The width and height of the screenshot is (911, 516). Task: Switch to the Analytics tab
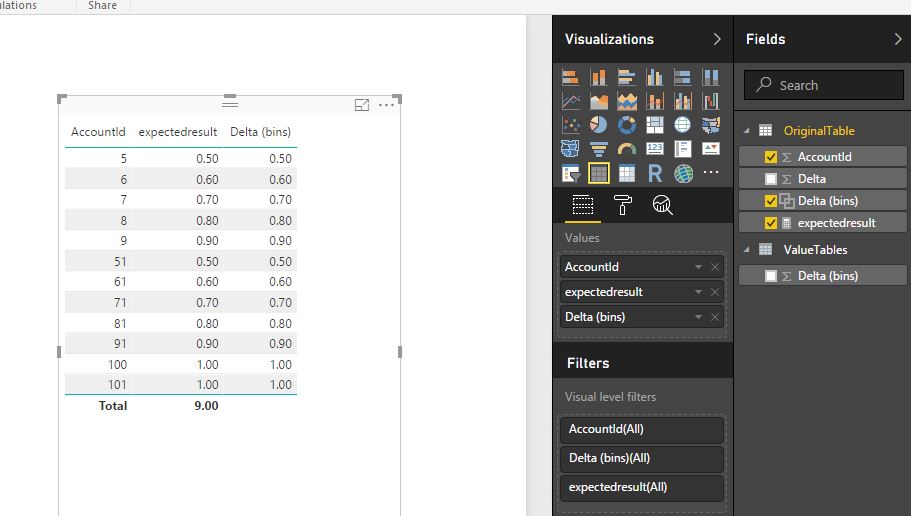pyautogui.click(x=662, y=205)
